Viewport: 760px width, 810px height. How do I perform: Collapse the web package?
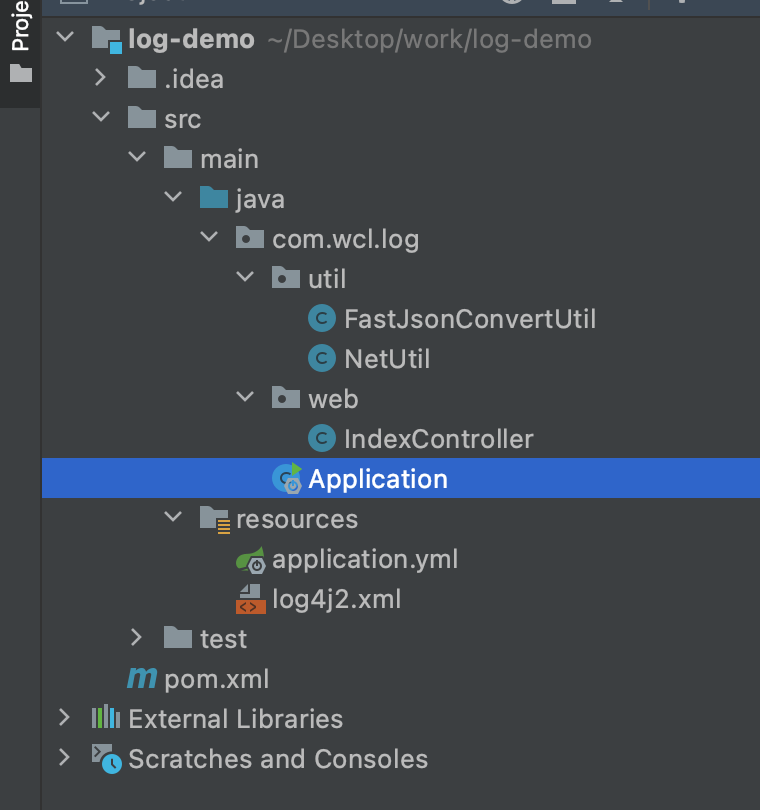245,398
